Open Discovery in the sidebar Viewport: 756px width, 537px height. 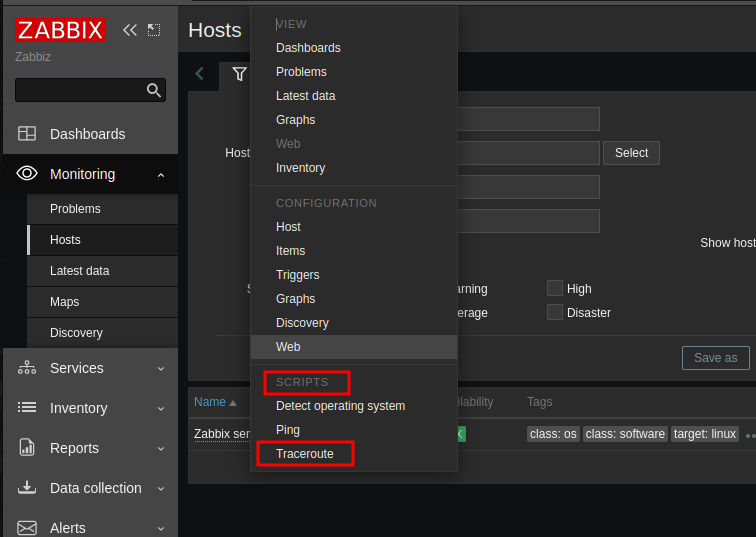102,333
